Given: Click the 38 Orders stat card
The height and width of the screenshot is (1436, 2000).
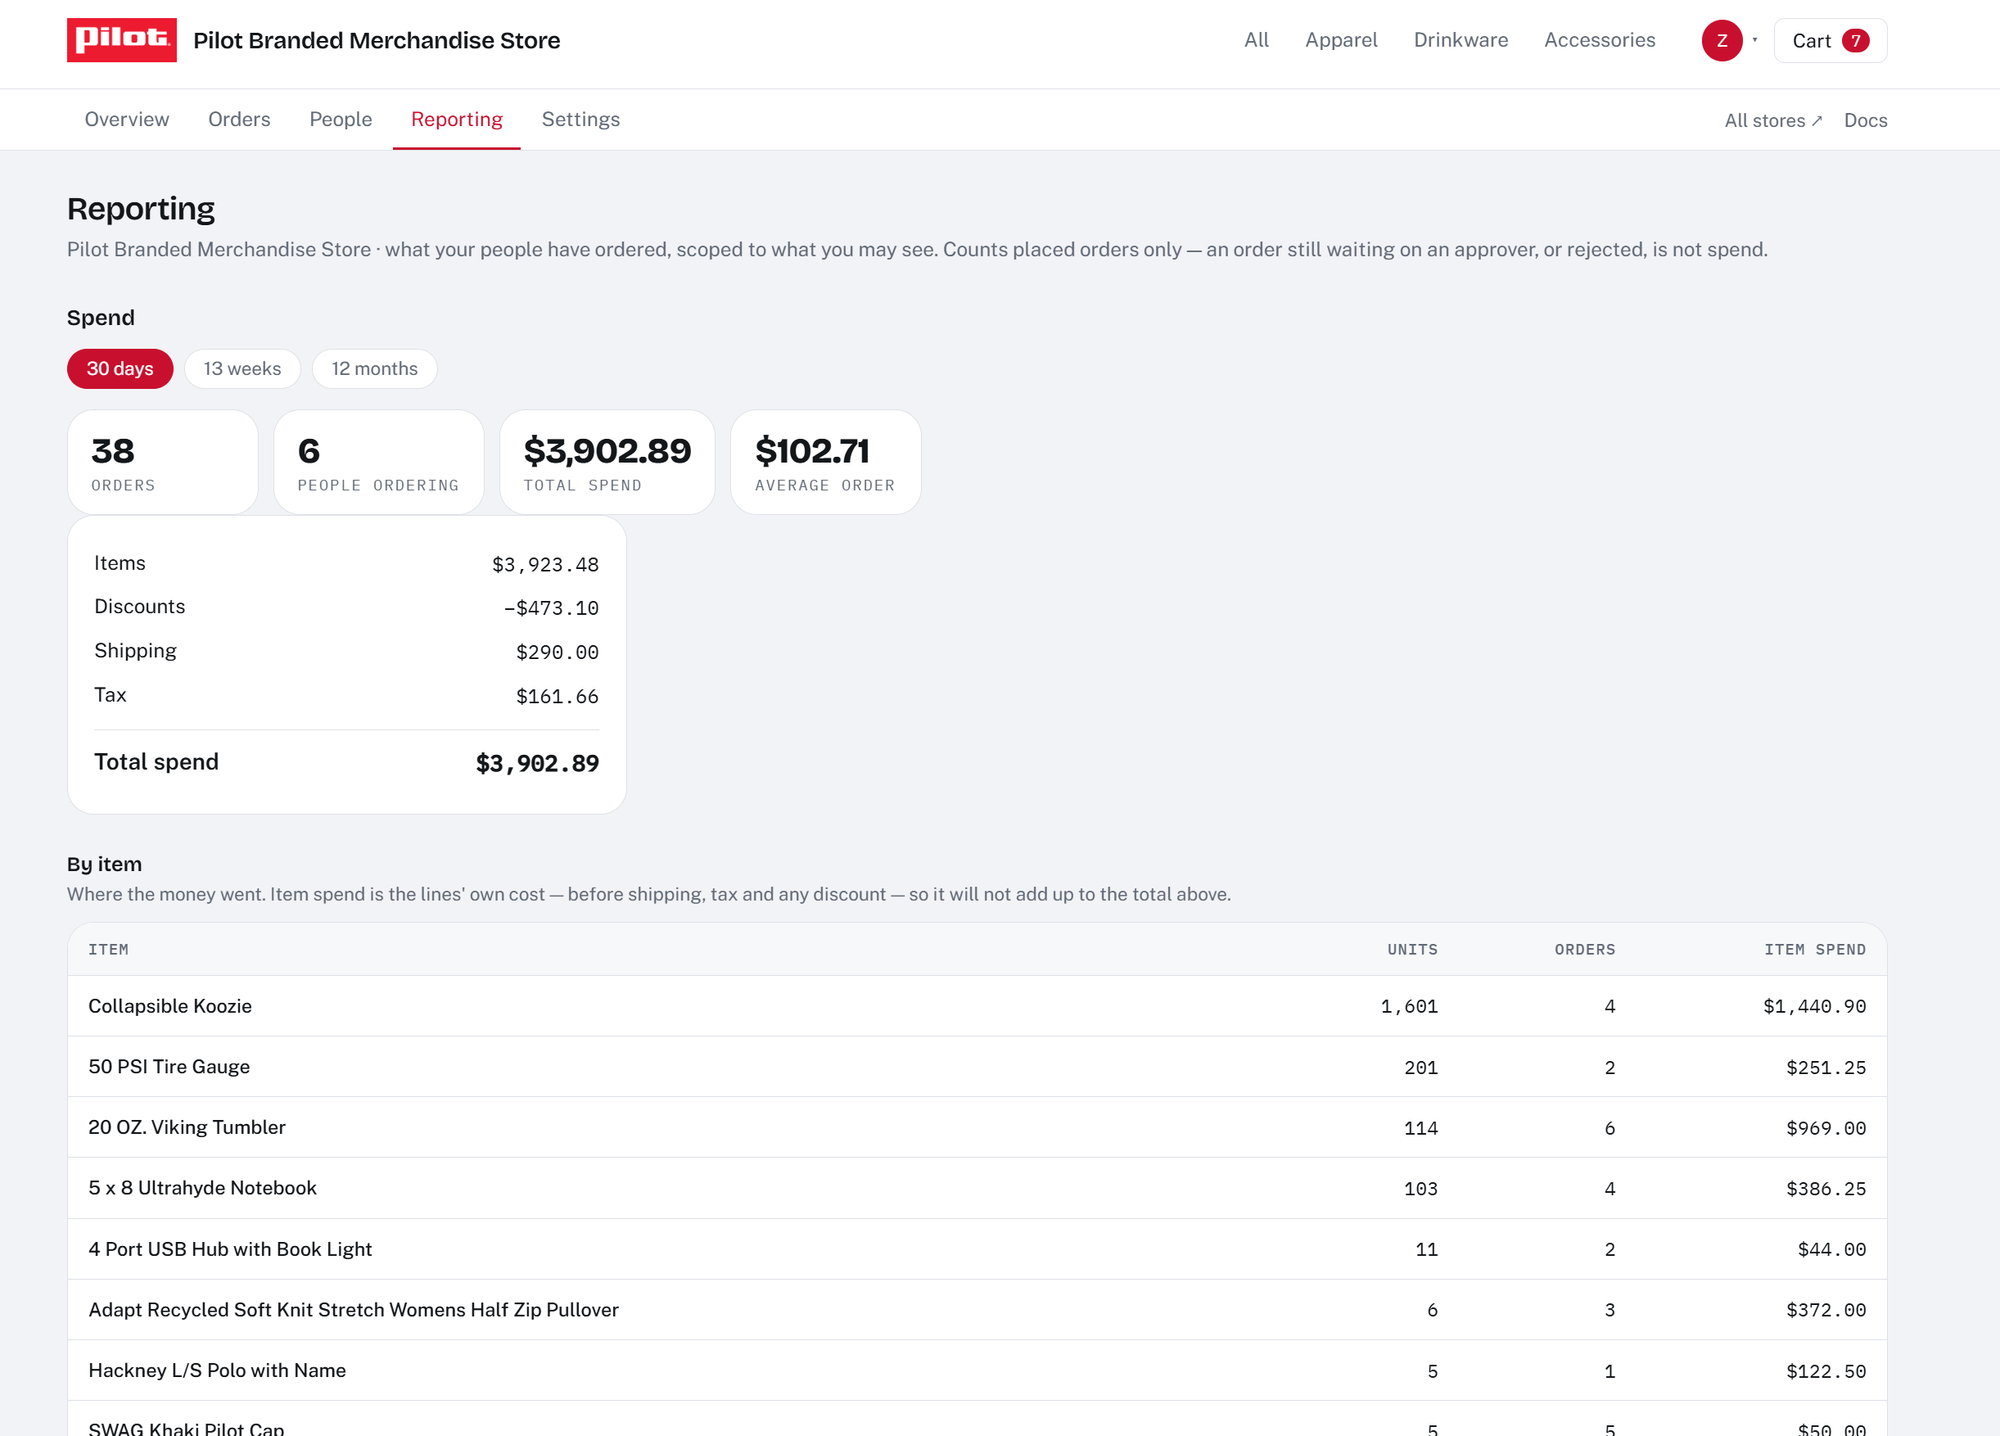Looking at the screenshot, I should 163,462.
